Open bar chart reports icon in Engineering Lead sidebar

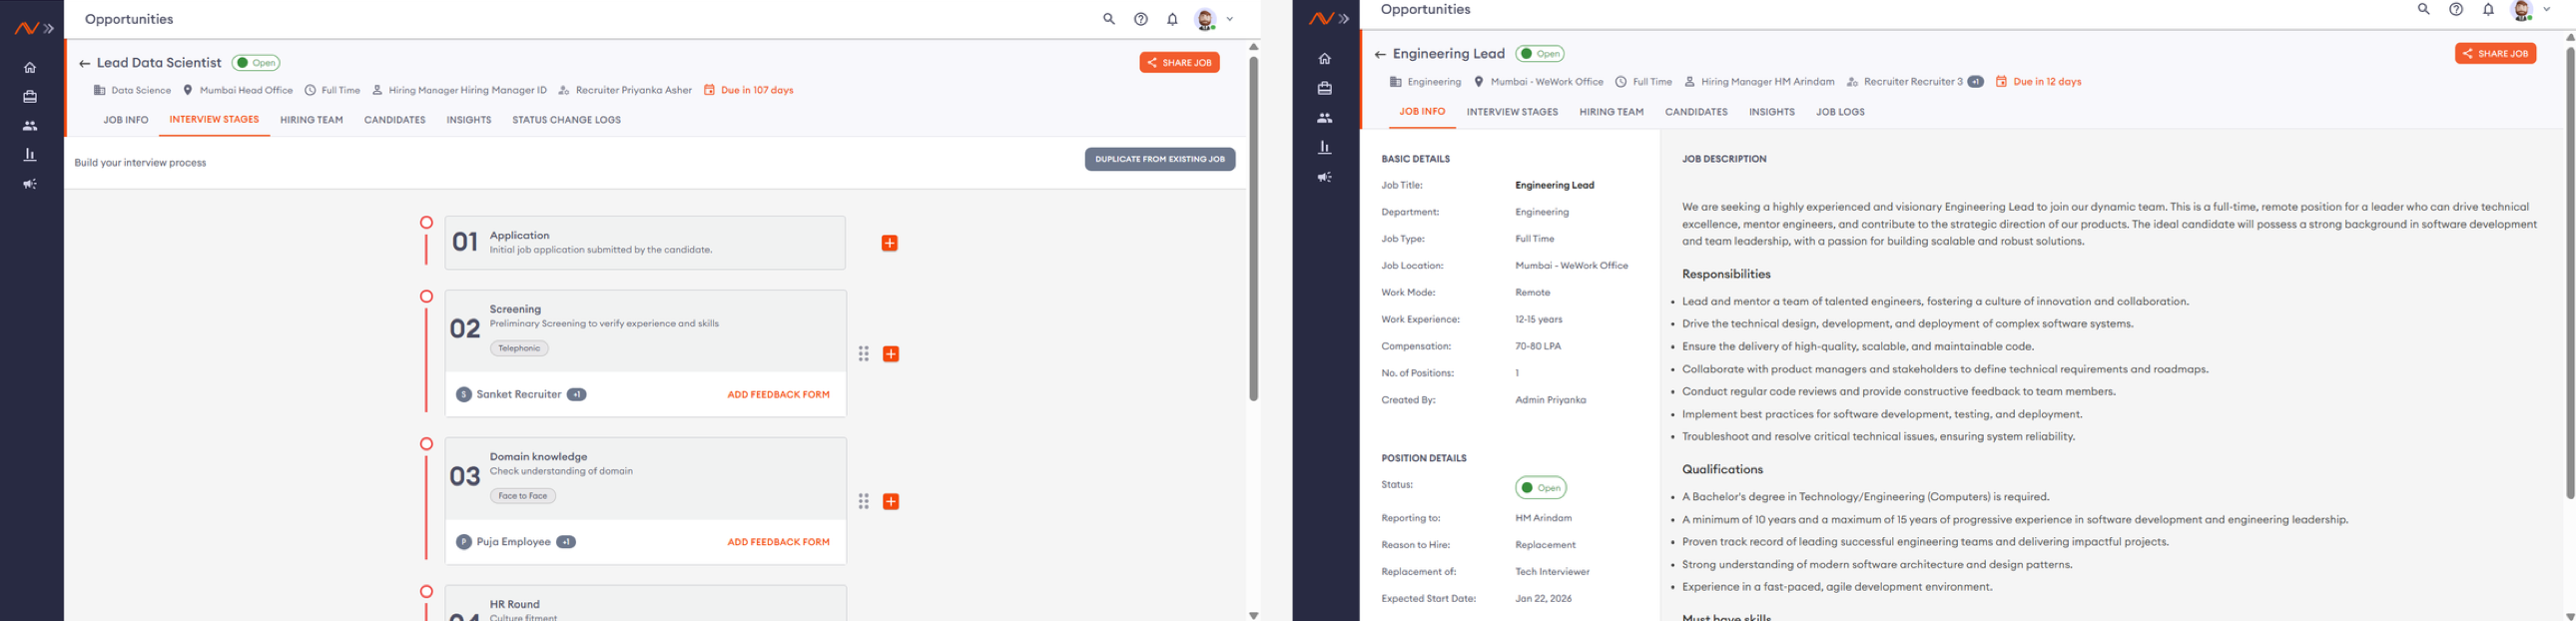point(1325,147)
